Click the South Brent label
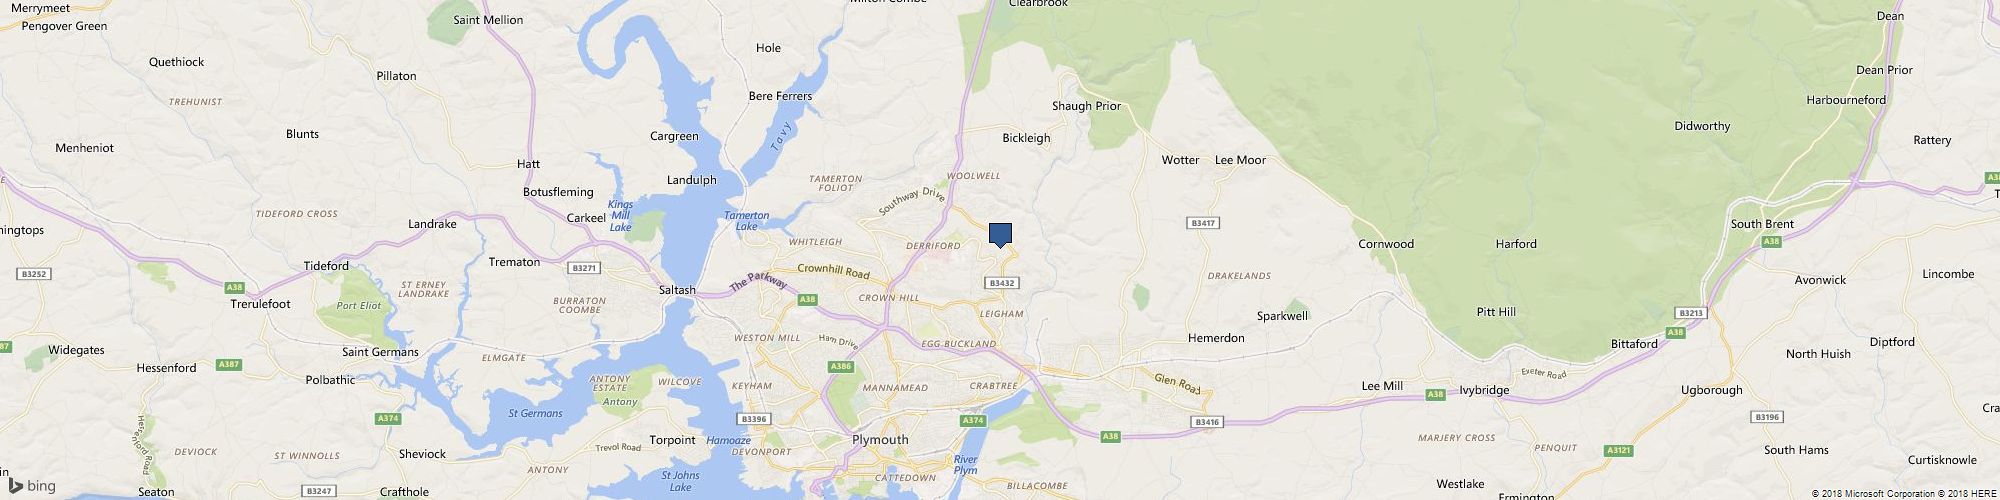 pyautogui.click(x=1762, y=224)
